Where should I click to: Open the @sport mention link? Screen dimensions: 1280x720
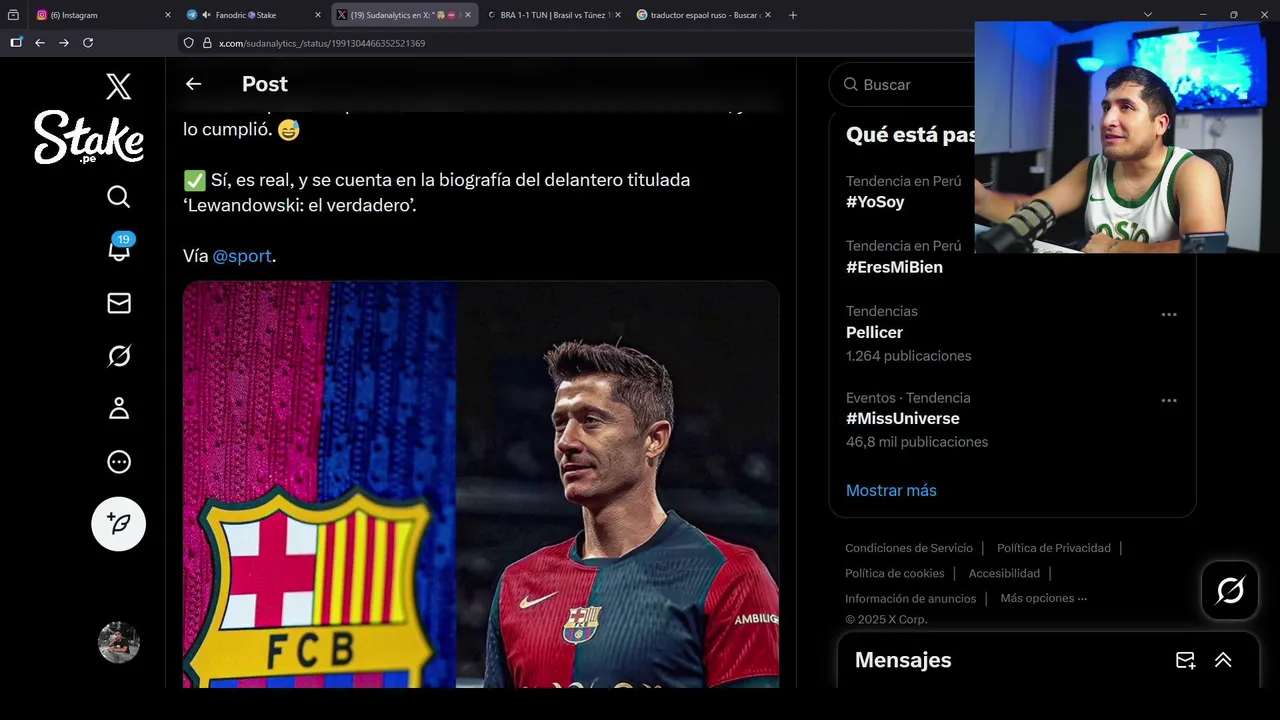pos(242,256)
